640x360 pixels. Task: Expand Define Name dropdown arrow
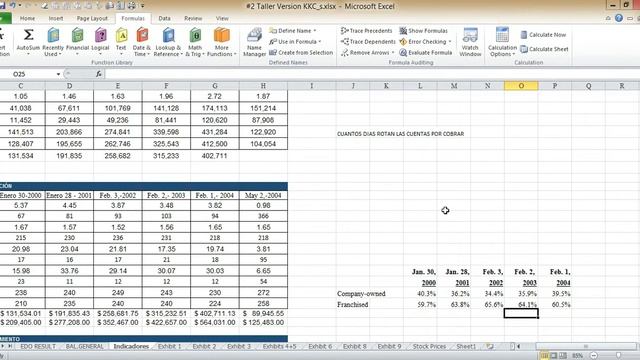click(315, 31)
